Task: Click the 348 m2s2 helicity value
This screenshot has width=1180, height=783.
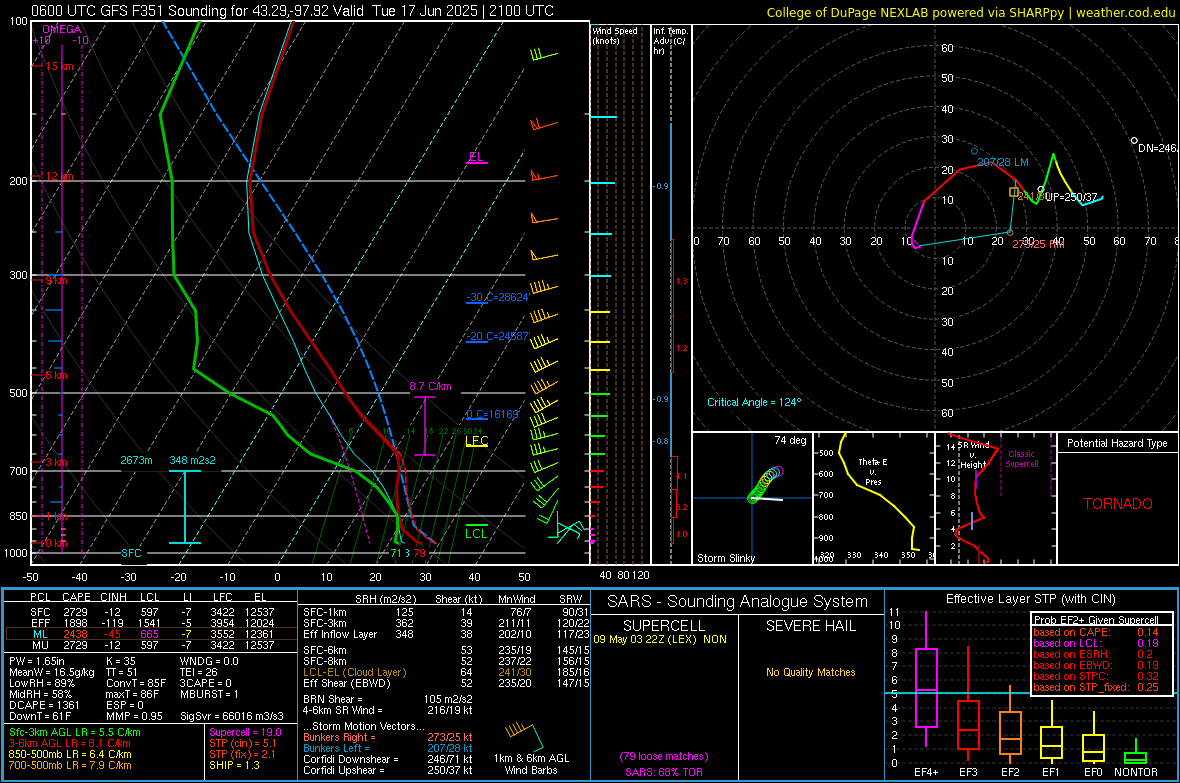Action: [x=192, y=460]
